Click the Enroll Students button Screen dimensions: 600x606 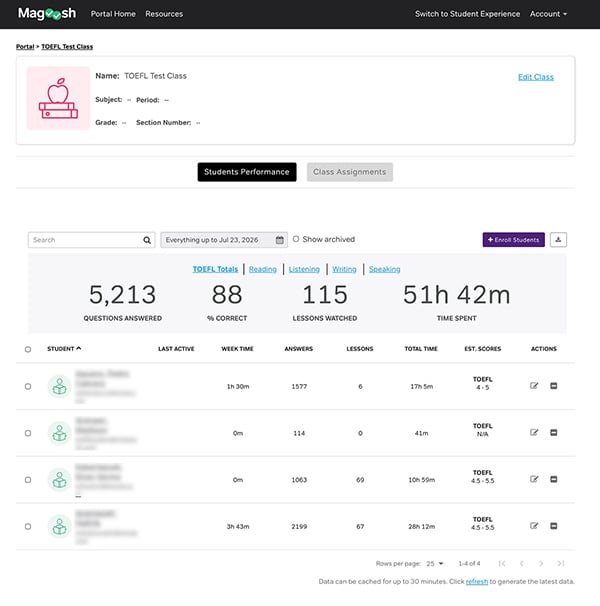click(513, 240)
